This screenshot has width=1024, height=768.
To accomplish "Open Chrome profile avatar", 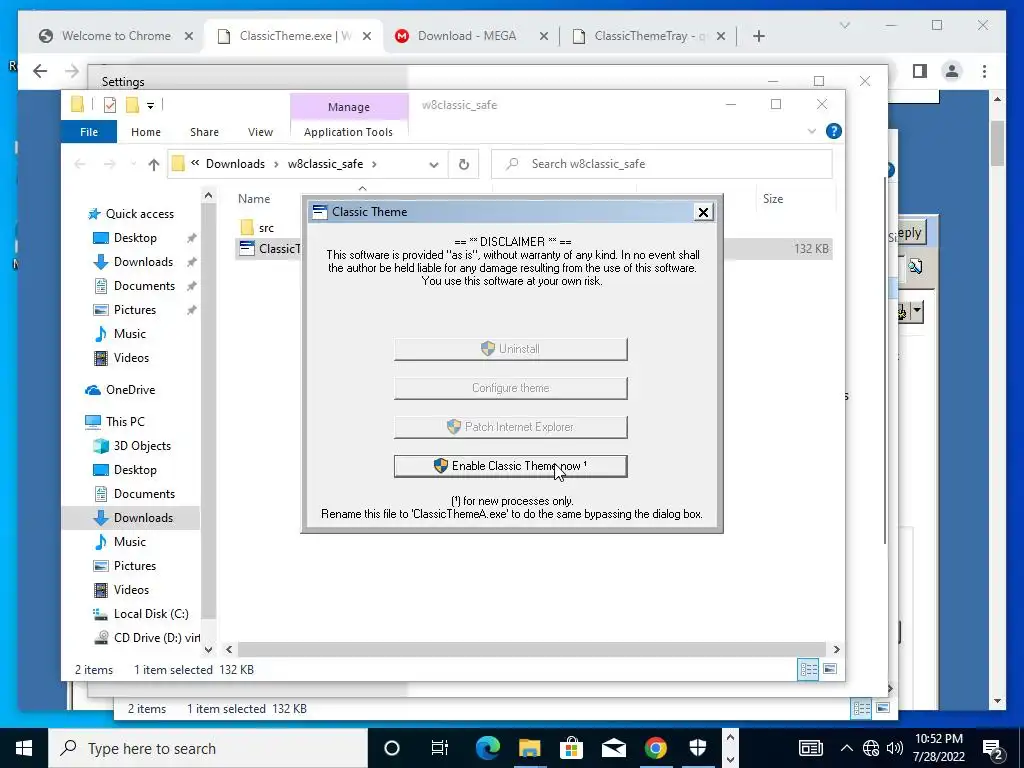I will click(x=952, y=71).
